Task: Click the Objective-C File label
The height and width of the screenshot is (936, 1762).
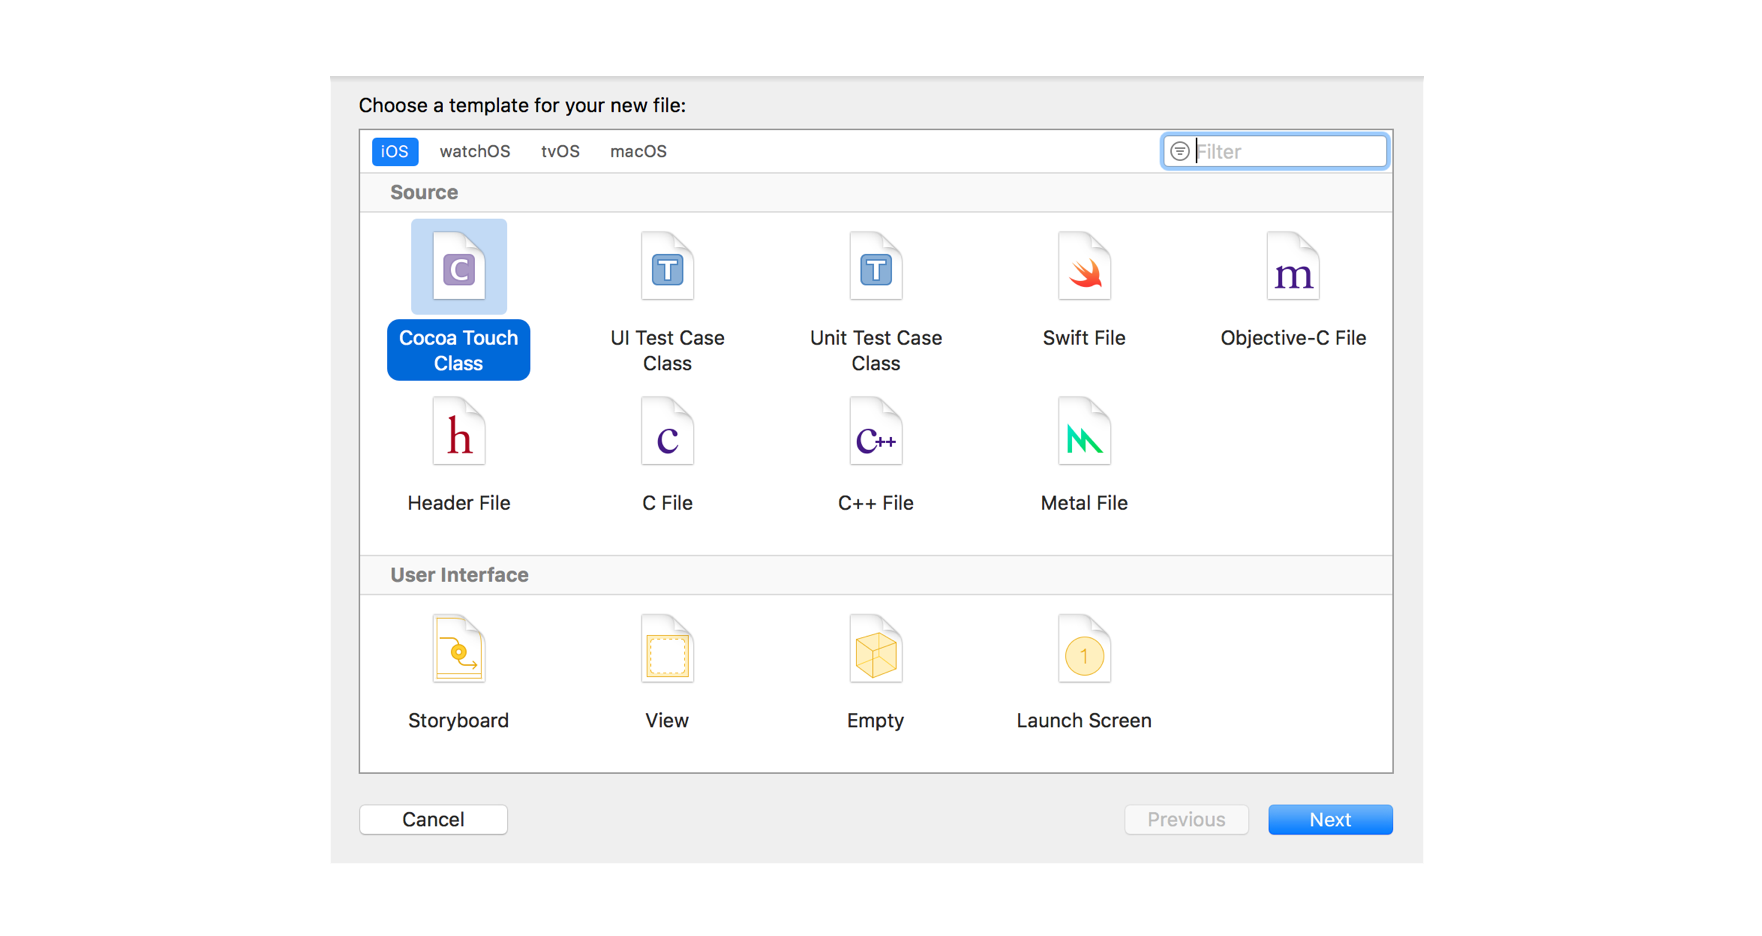Action: click(x=1293, y=338)
